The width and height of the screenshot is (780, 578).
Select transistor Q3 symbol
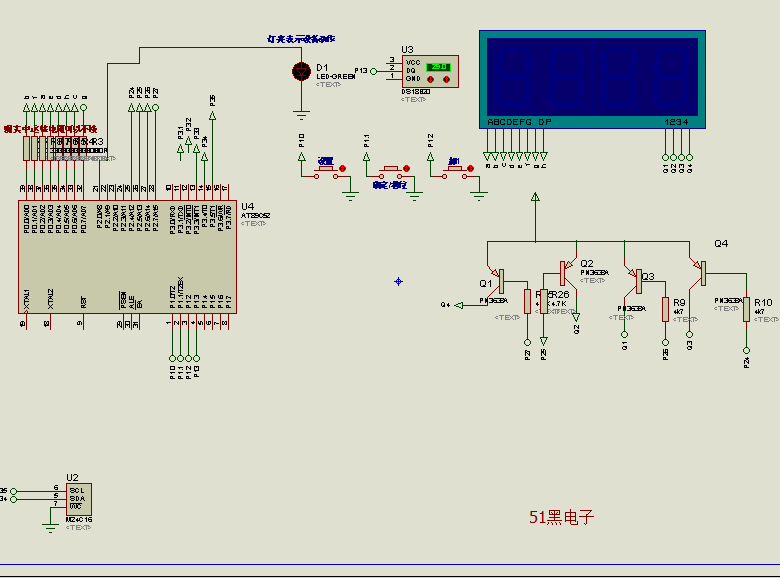[636, 282]
